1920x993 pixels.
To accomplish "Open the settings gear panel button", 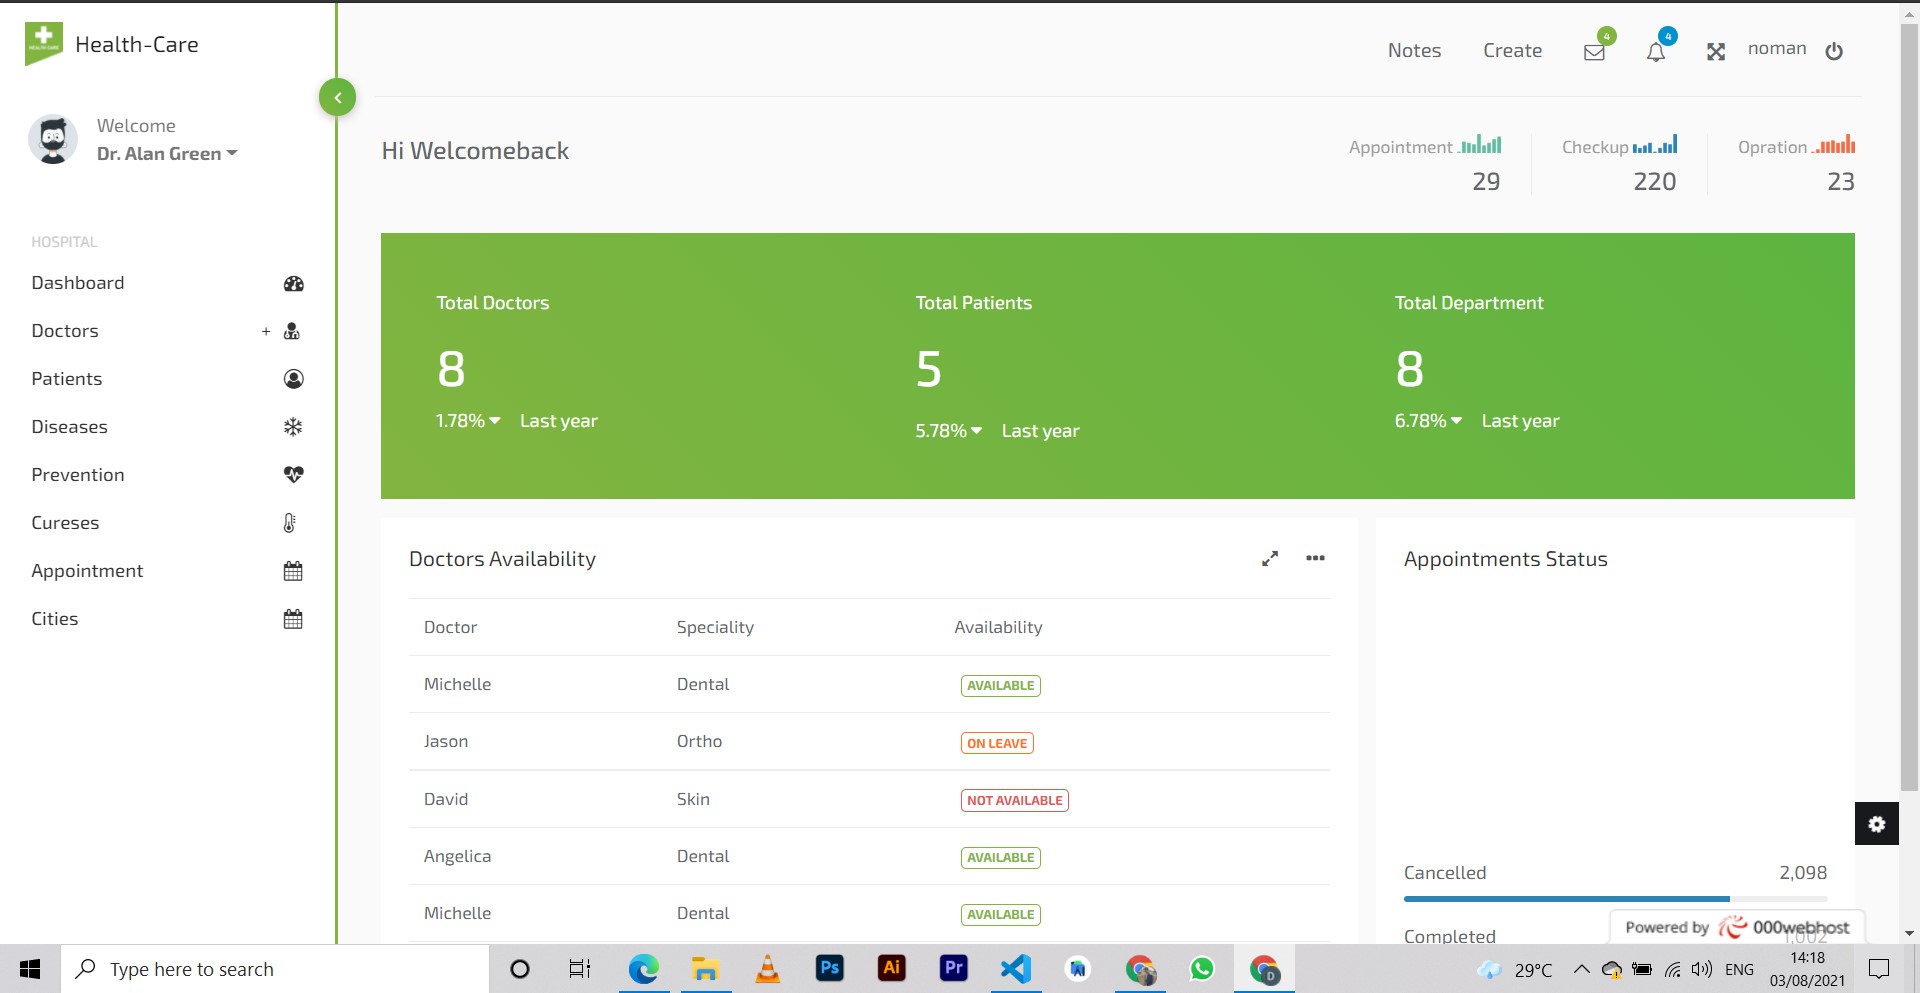I will 1876,824.
